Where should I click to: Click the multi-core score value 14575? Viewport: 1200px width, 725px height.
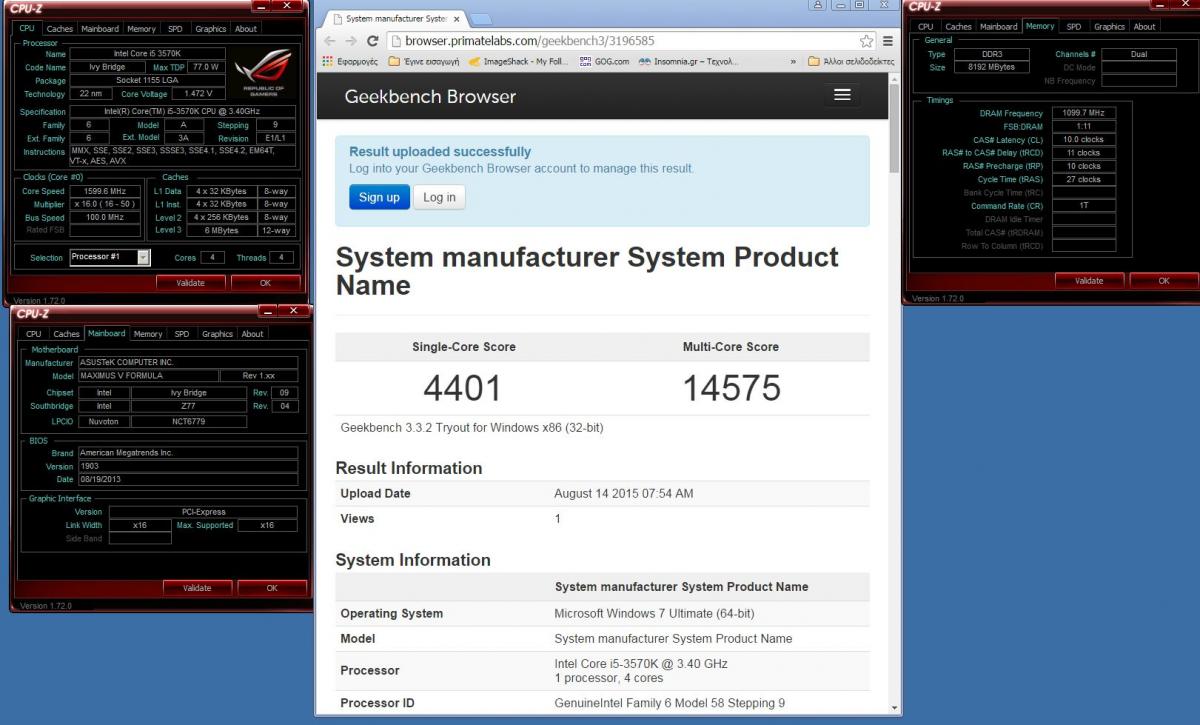pyautogui.click(x=731, y=389)
